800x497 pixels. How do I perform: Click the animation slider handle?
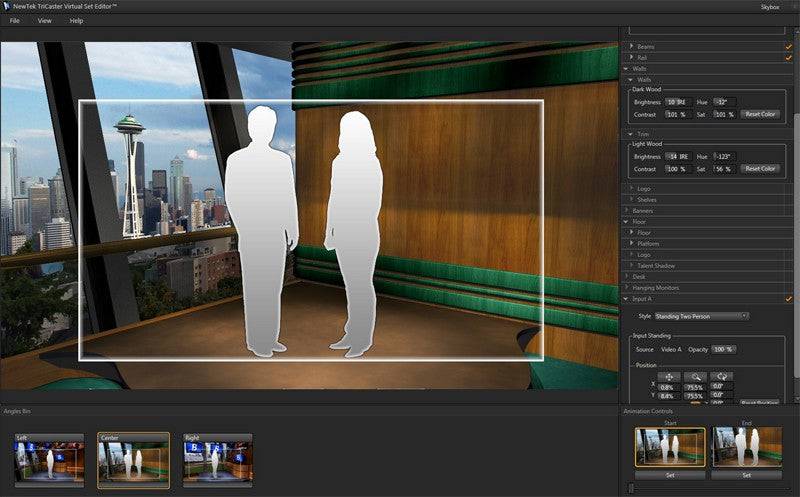point(631,488)
